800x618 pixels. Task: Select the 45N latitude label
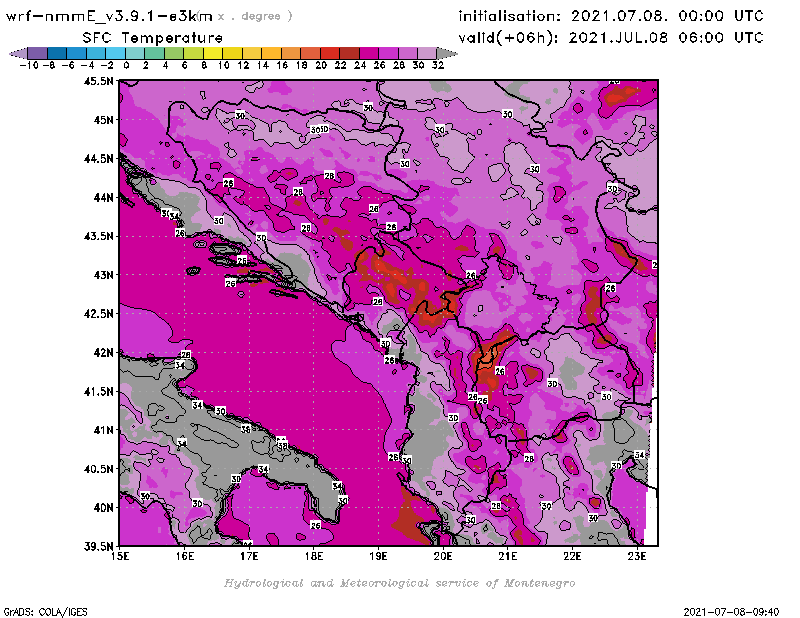coord(103,120)
